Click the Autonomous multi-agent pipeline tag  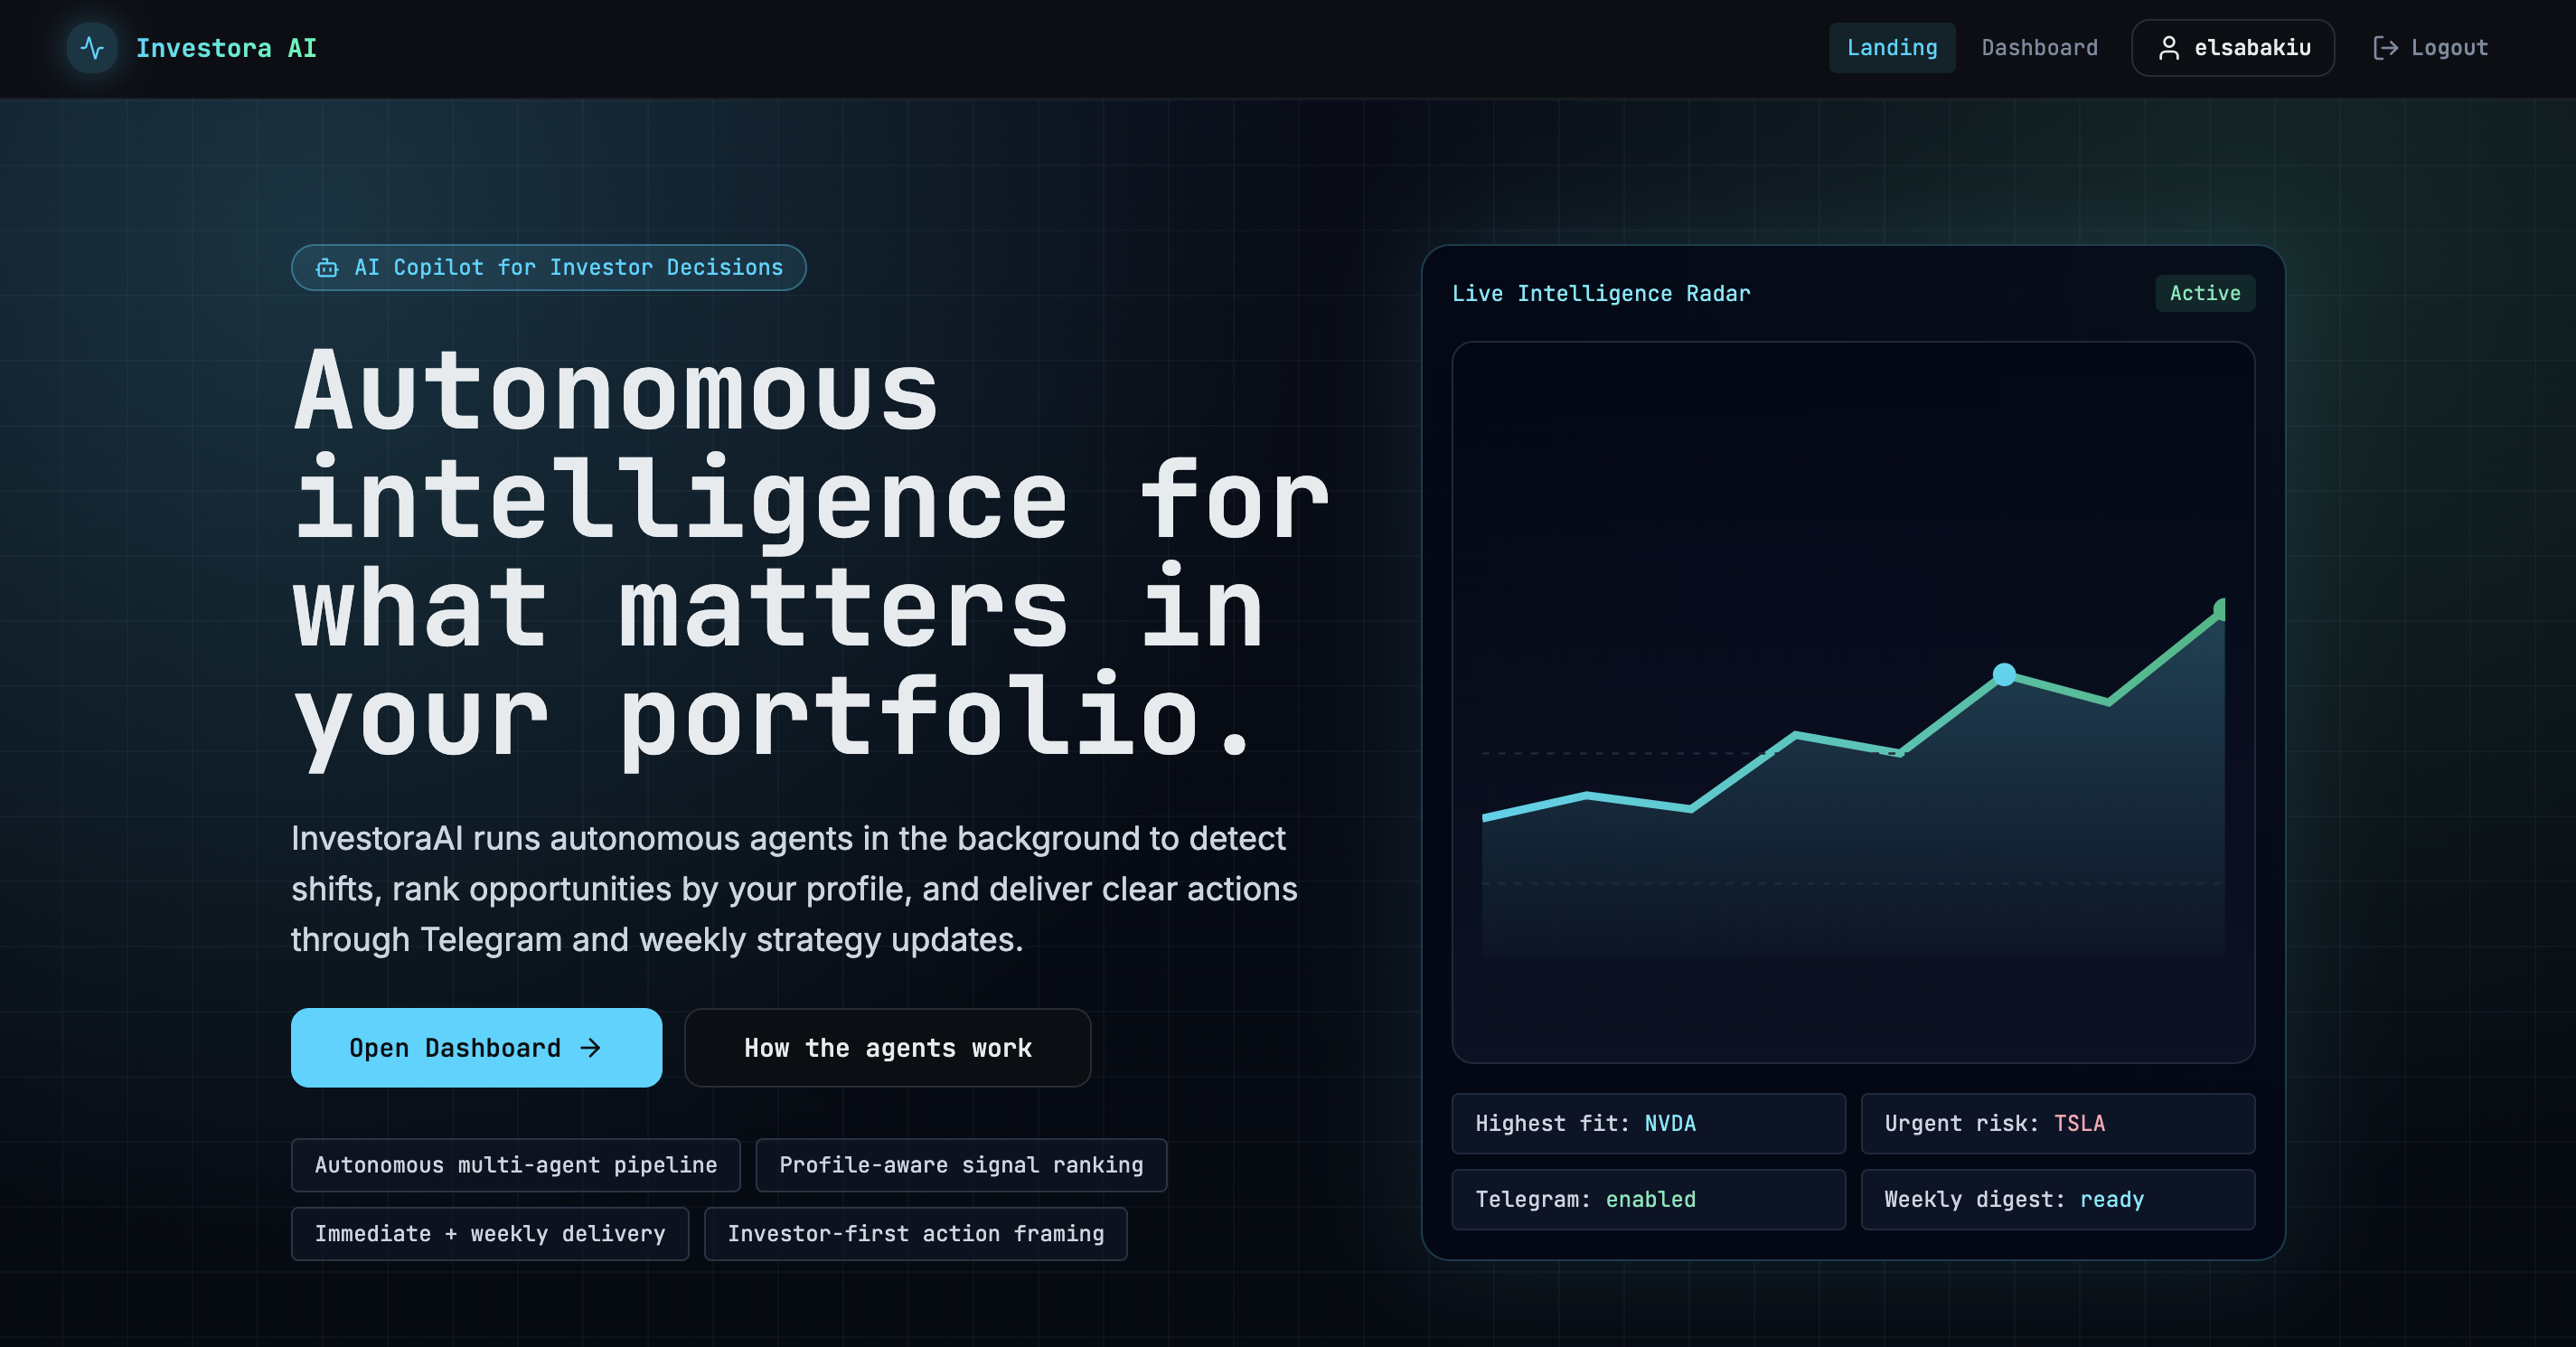(516, 1165)
